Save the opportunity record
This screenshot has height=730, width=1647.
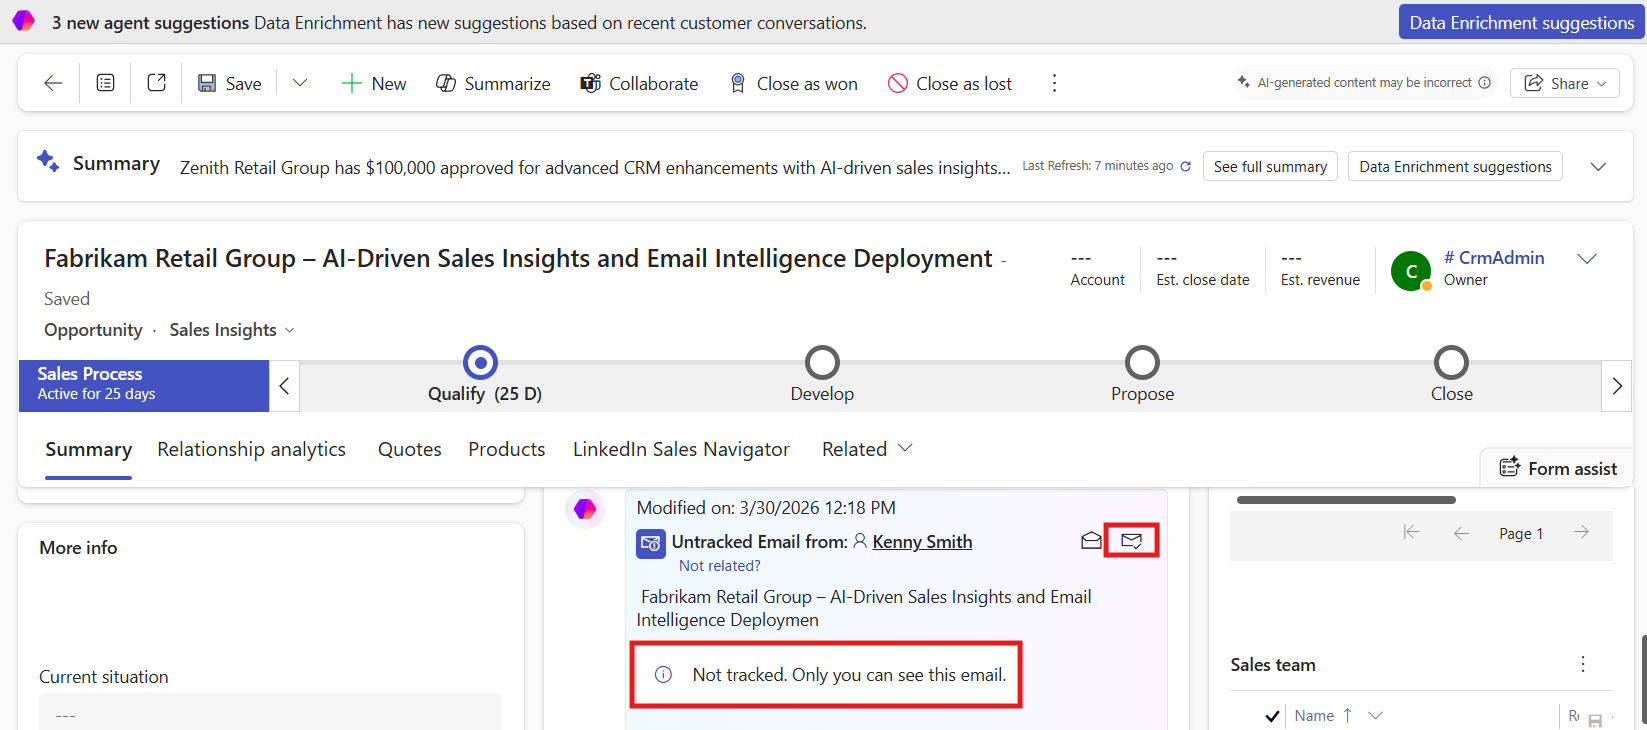[230, 83]
